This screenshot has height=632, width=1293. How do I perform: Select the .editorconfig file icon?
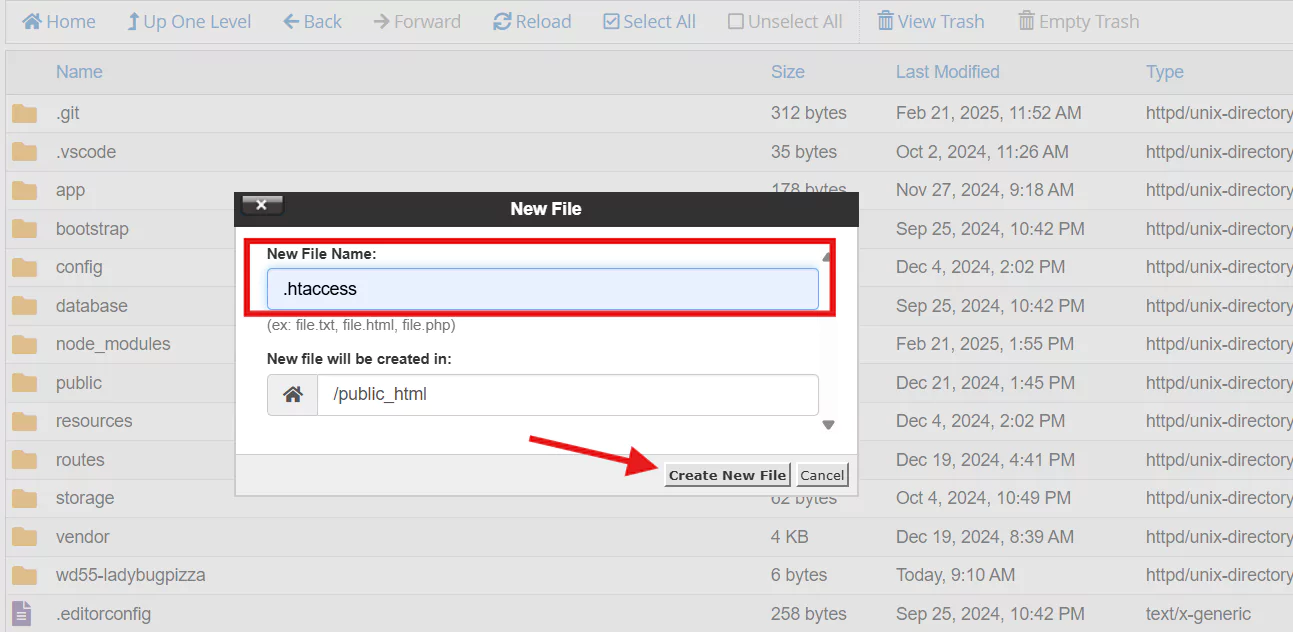[x=23, y=613]
